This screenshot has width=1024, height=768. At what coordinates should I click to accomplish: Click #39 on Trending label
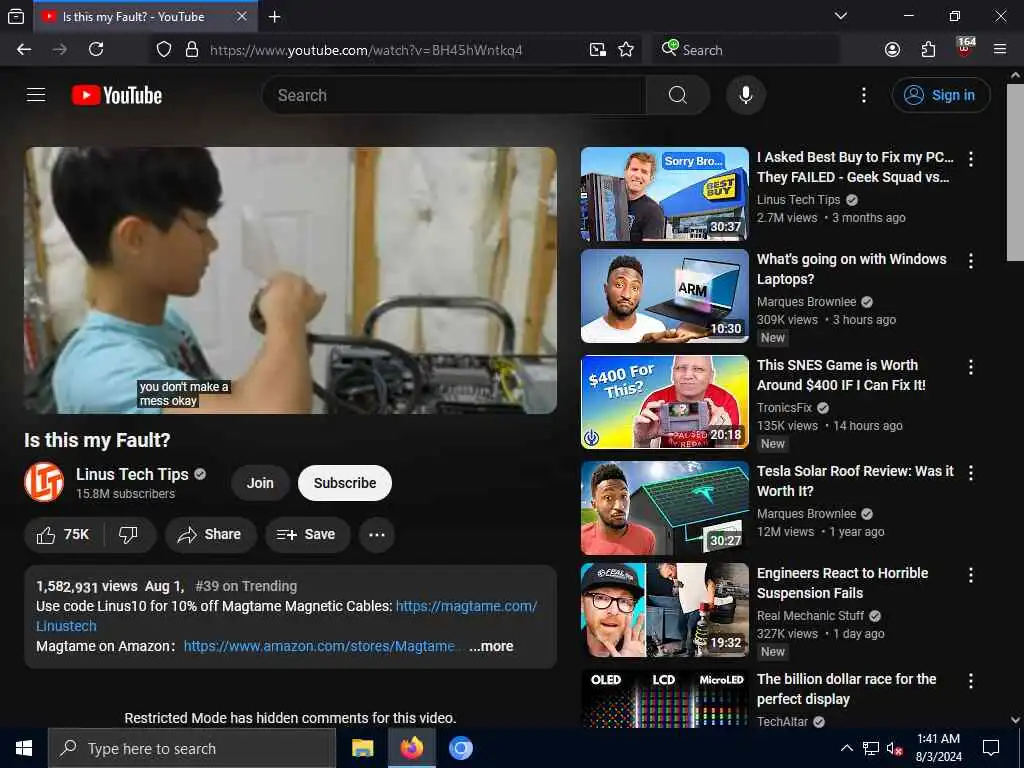tap(246, 586)
